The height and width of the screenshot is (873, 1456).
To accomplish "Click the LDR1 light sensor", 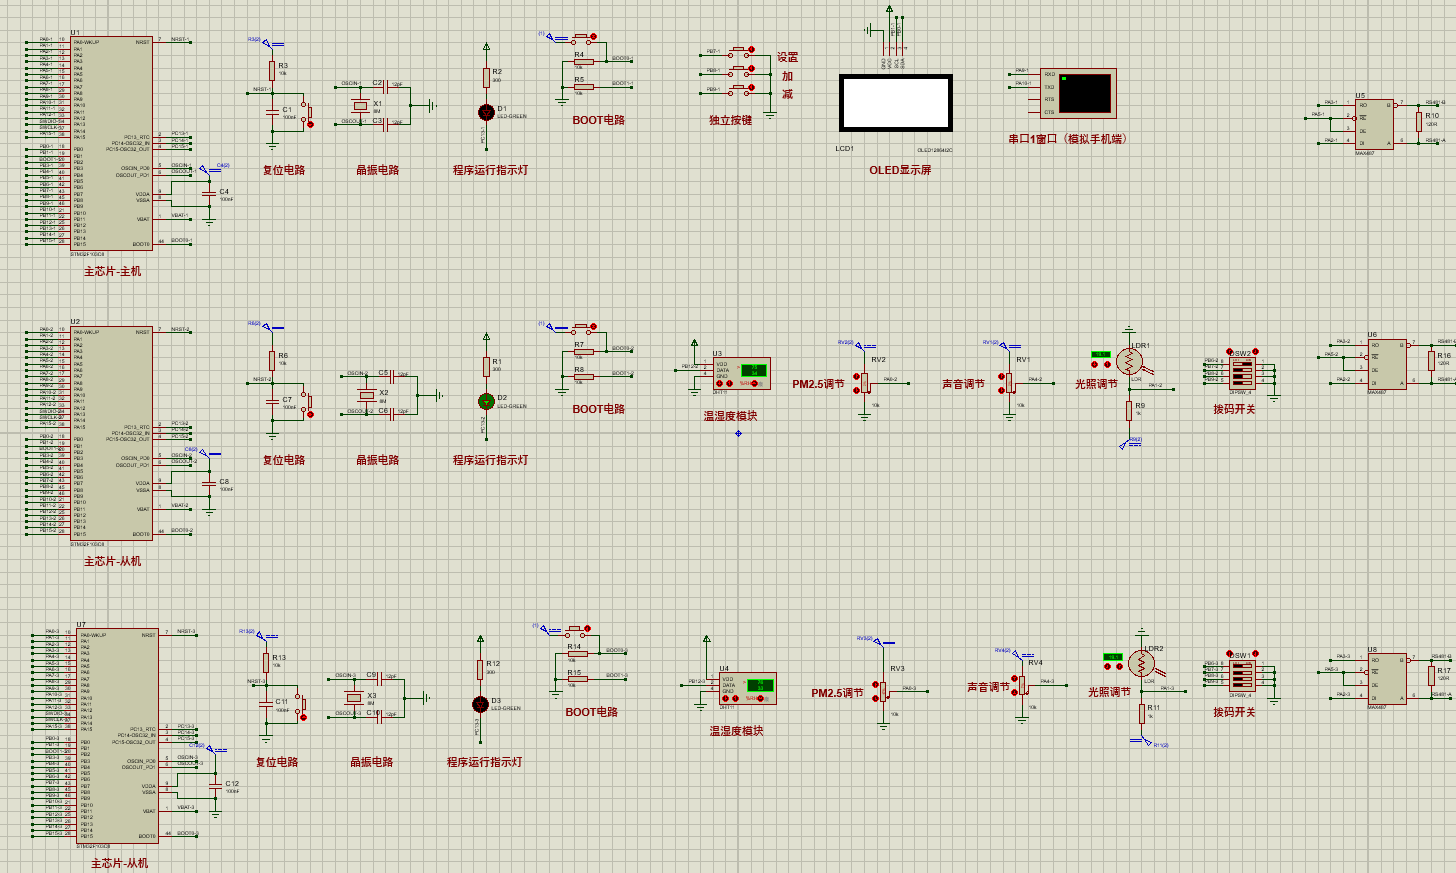I will pyautogui.click(x=1131, y=362).
